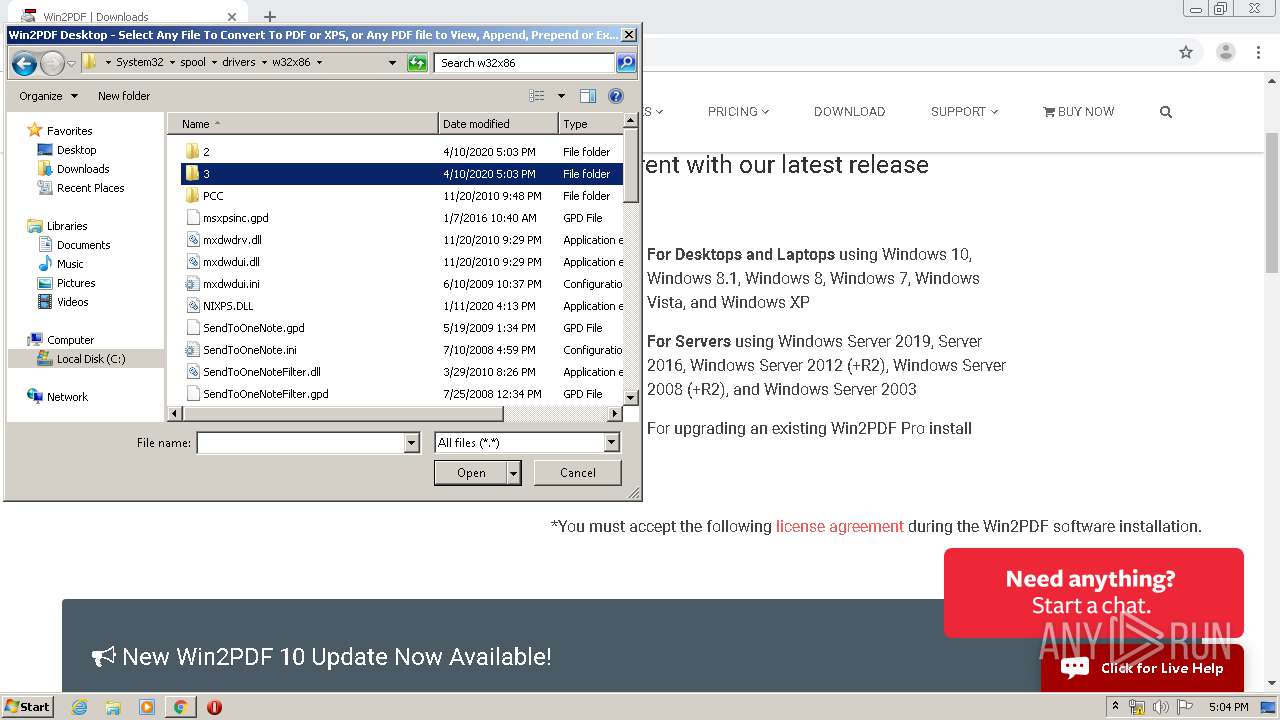Change view with the views icon
Viewport: 1280px width, 720px height.
[x=537, y=96]
